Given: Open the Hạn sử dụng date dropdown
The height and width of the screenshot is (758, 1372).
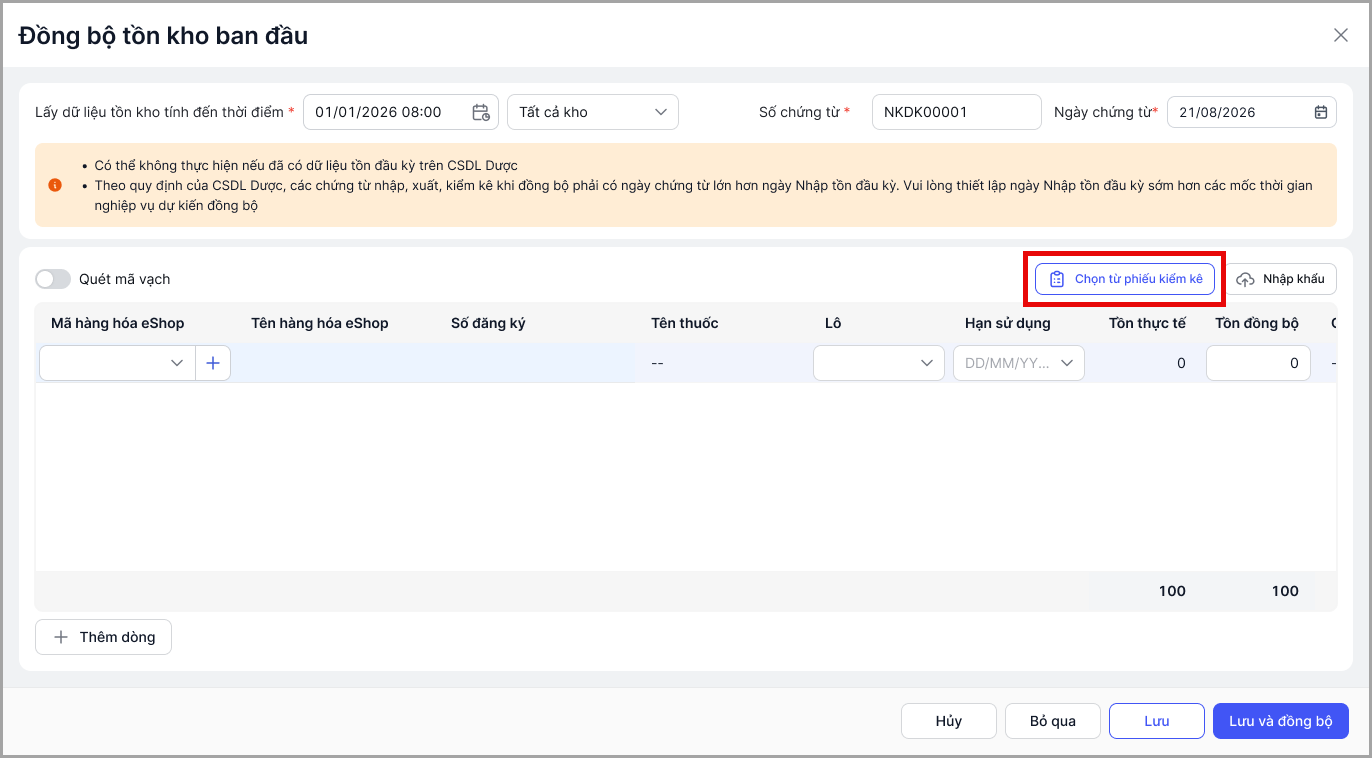Looking at the screenshot, I should point(1019,363).
